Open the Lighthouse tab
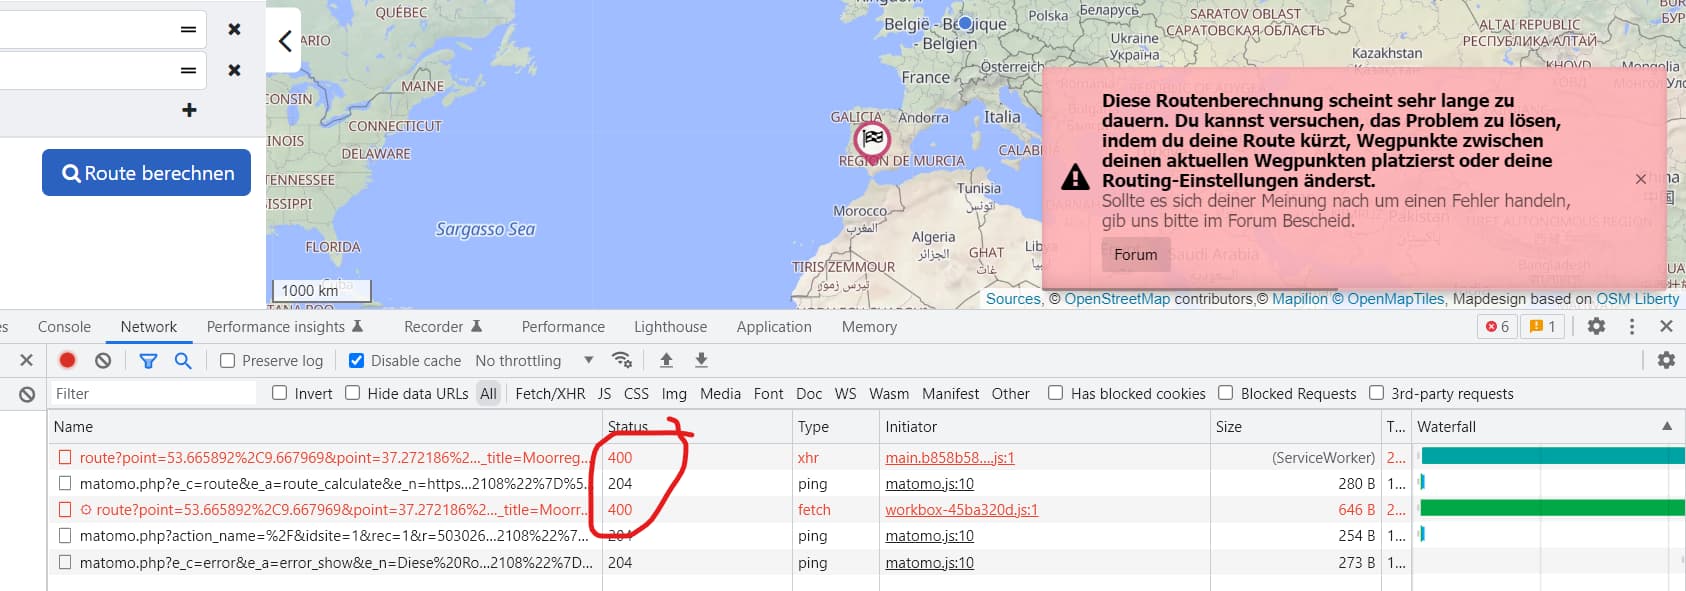 point(670,327)
